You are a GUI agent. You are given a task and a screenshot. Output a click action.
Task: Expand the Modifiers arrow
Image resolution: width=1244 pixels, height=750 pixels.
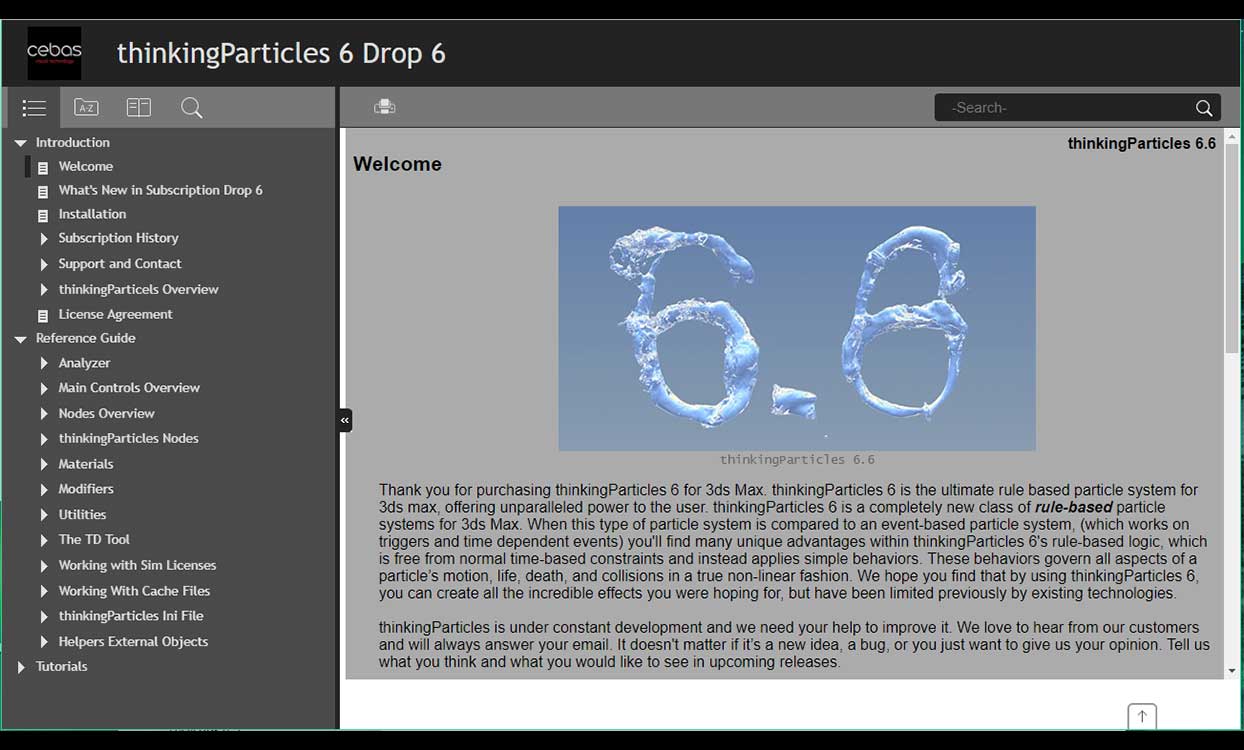pyautogui.click(x=44, y=490)
